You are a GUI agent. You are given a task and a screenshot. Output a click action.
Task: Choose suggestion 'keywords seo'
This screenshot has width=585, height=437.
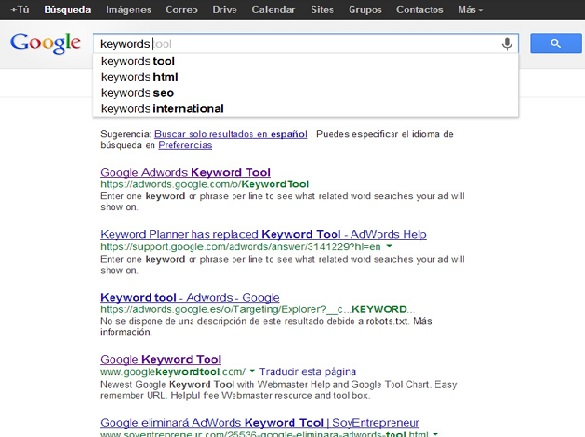click(x=305, y=93)
